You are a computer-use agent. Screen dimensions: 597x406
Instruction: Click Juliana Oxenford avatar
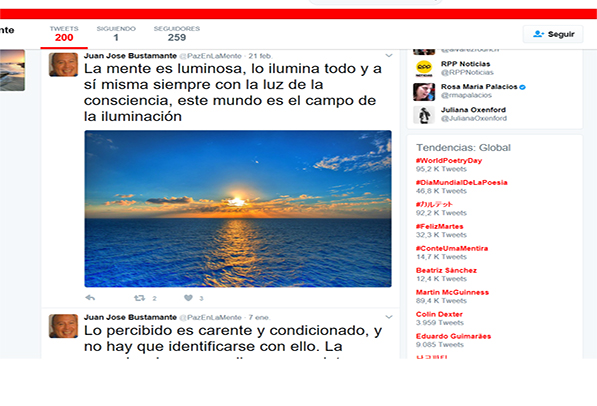424,115
